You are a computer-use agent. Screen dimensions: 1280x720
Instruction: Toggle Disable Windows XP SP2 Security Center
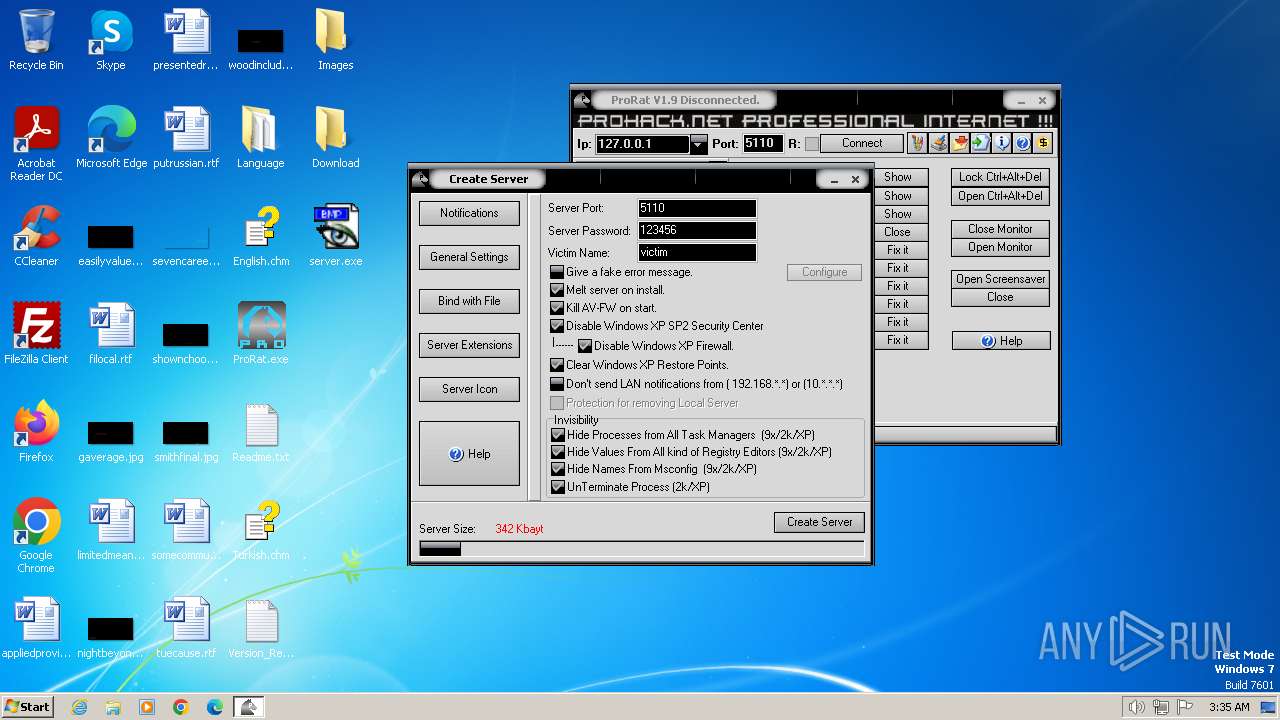[557, 326]
